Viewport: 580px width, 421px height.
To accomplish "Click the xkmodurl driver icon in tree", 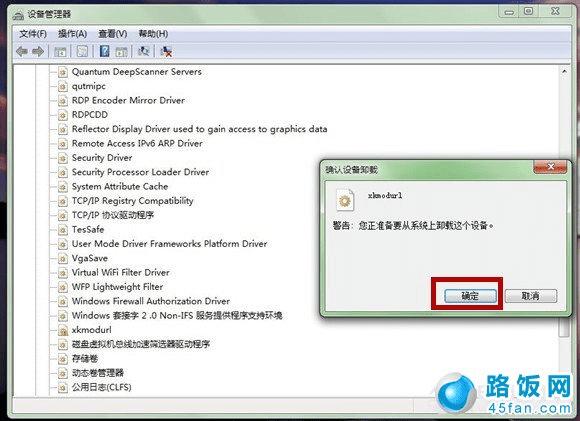I will (x=63, y=330).
